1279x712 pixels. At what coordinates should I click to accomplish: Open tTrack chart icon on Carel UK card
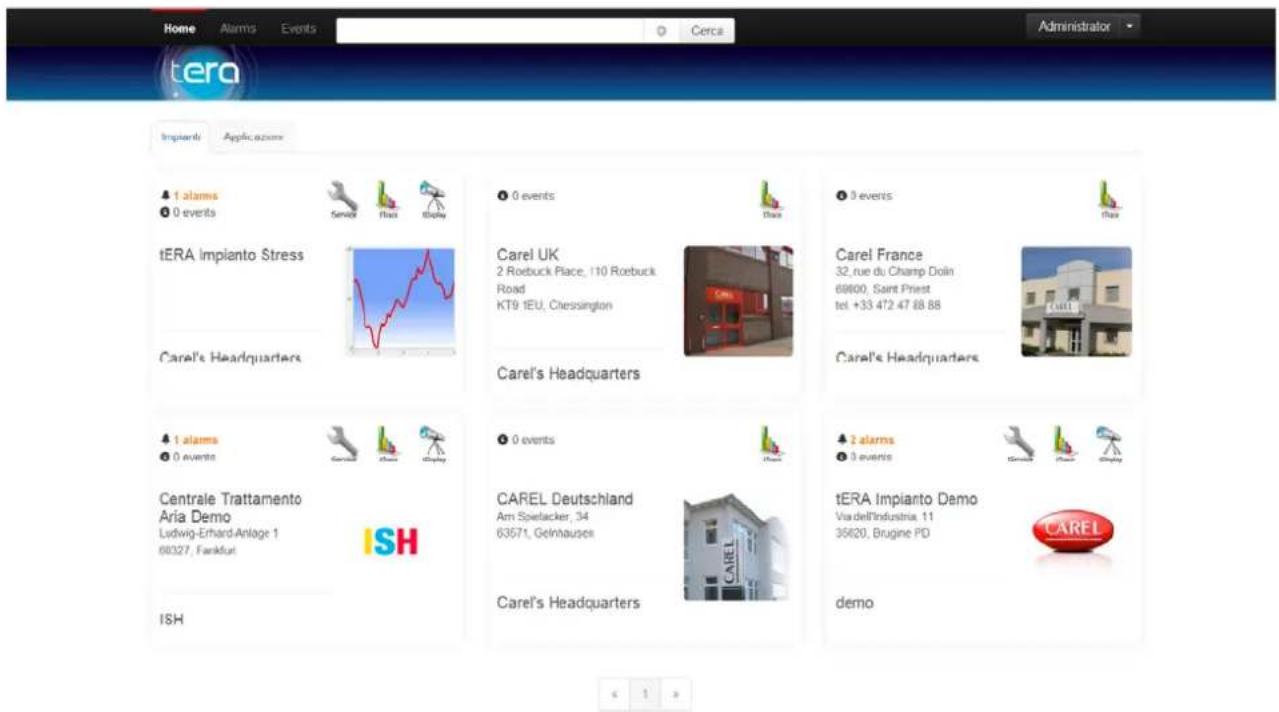click(x=771, y=199)
